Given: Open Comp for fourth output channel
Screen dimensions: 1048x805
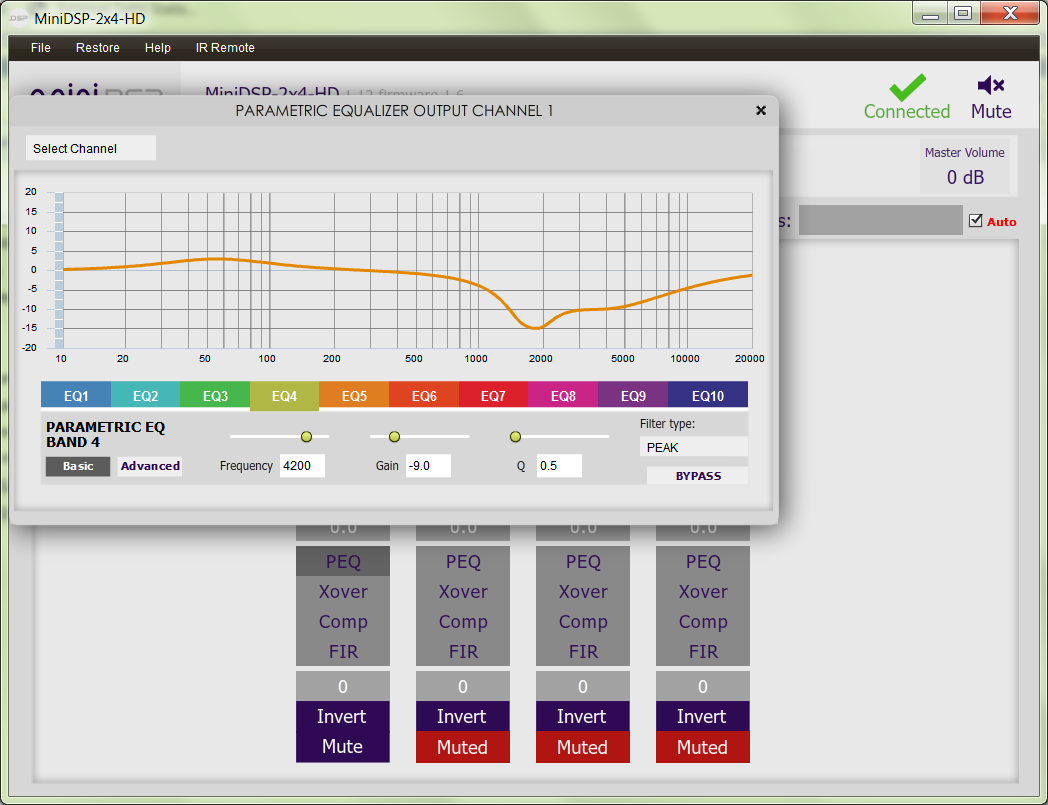Looking at the screenshot, I should pyautogui.click(x=703, y=622).
